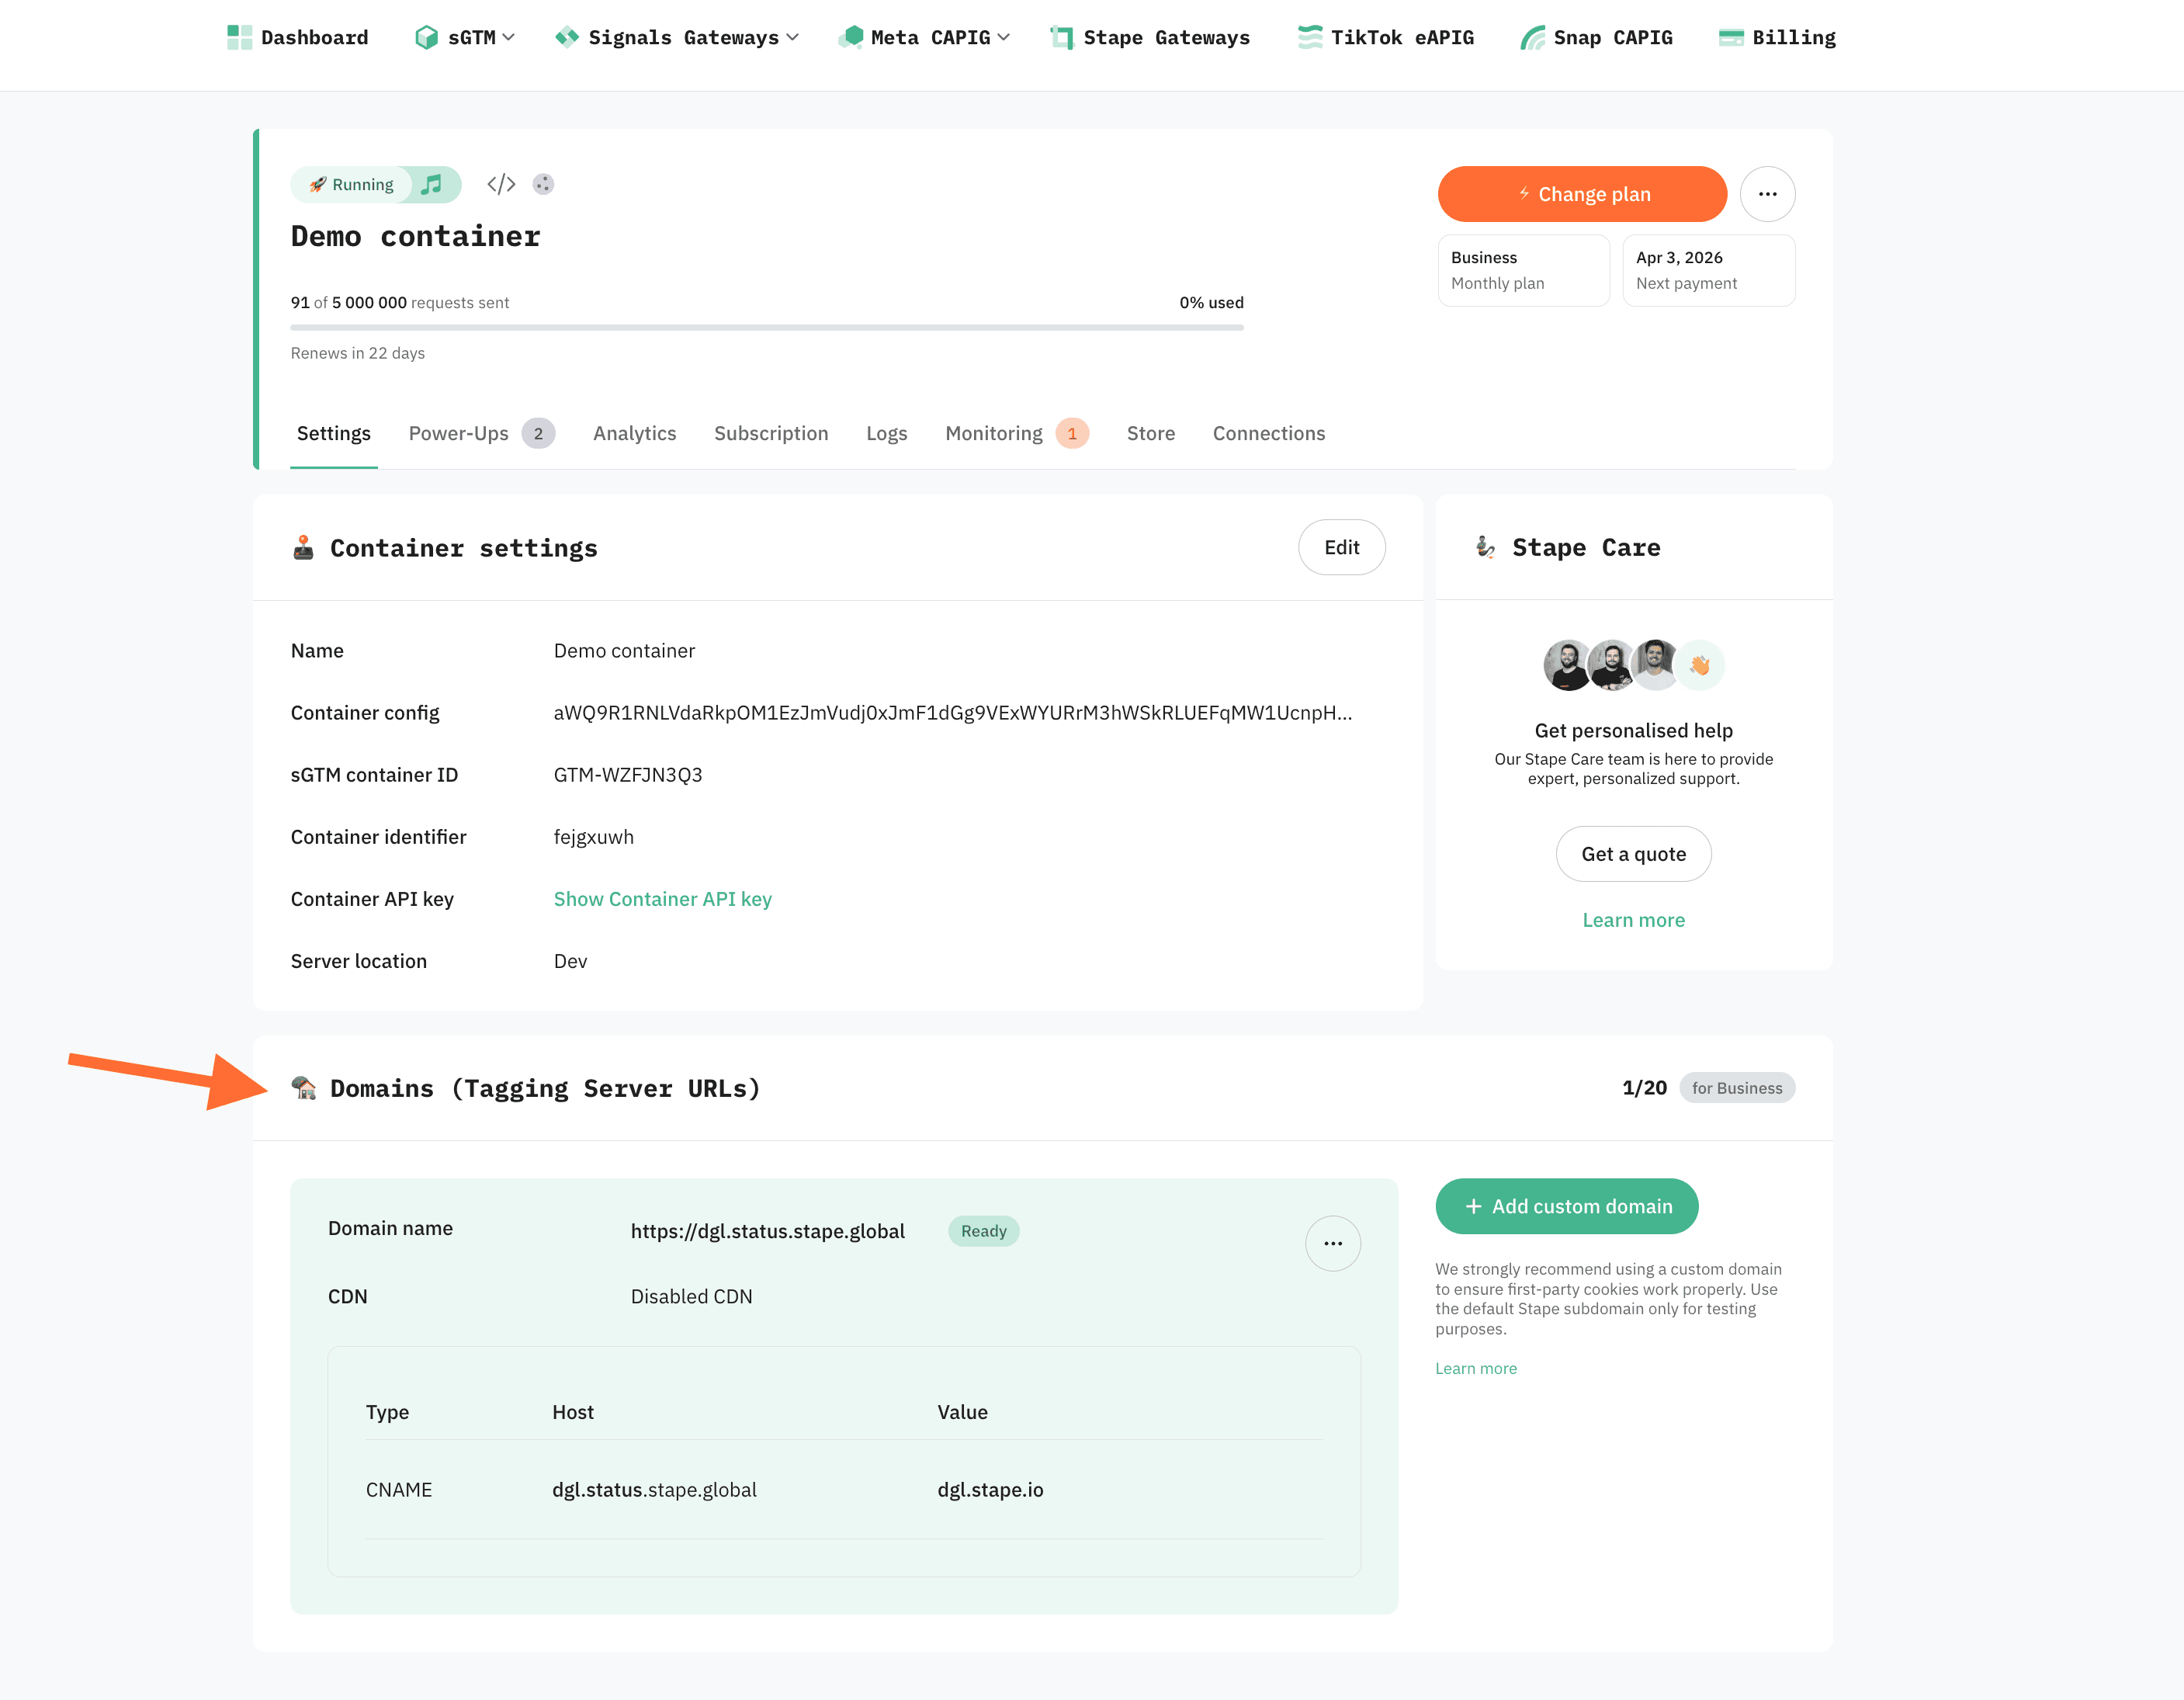The height and width of the screenshot is (1700, 2184).
Task: Click Get a quote in Stape Care panel
Action: point(1633,854)
